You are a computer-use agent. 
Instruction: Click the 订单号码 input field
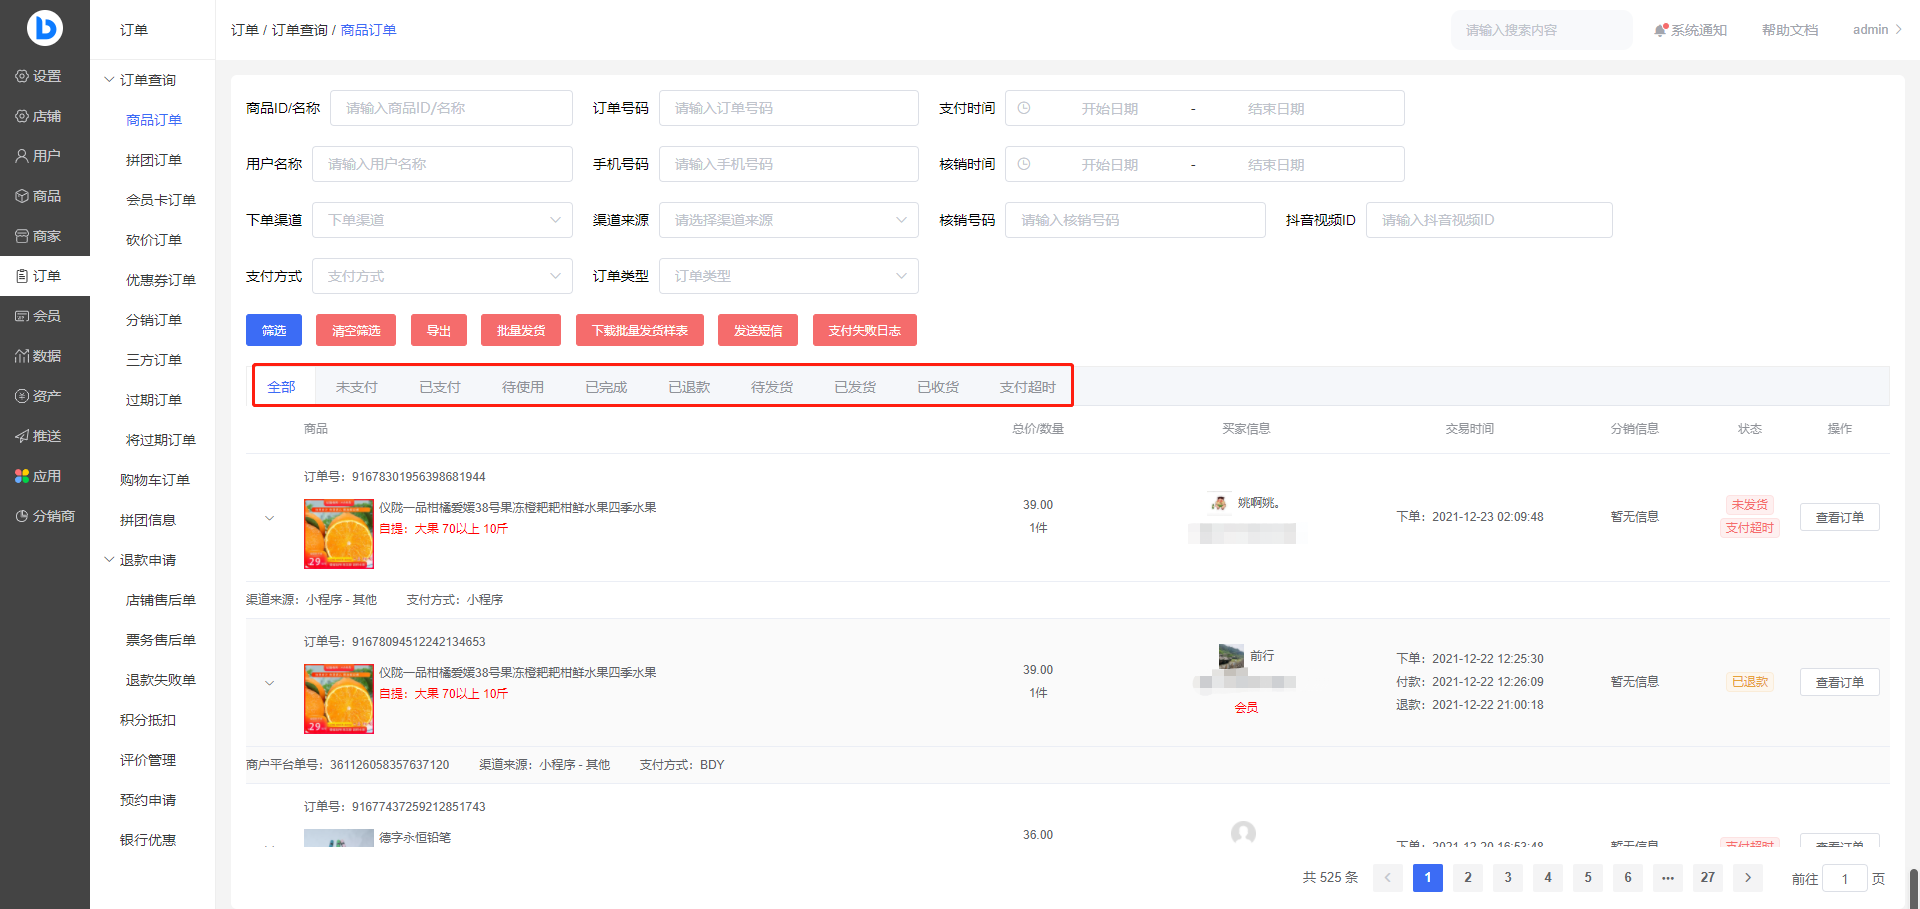(788, 108)
